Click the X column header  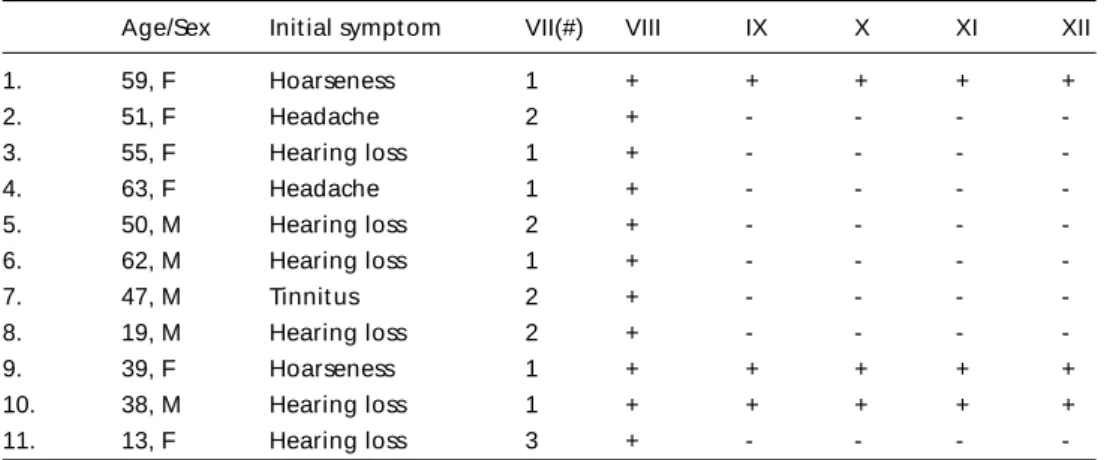(x=861, y=28)
